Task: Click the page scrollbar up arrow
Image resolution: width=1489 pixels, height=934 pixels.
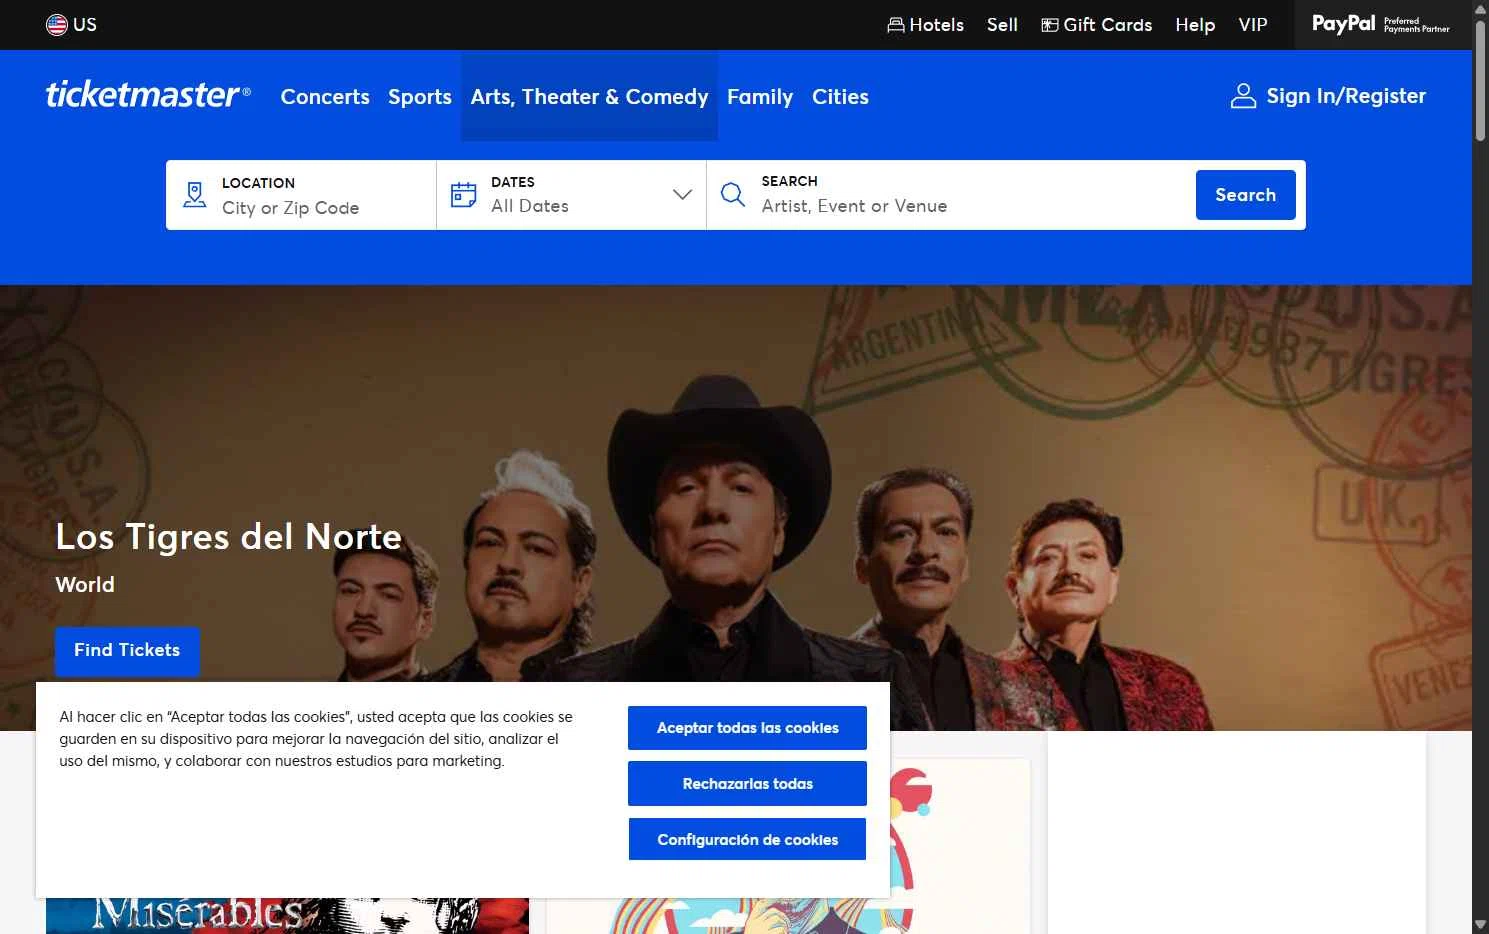Action: click(x=1480, y=9)
